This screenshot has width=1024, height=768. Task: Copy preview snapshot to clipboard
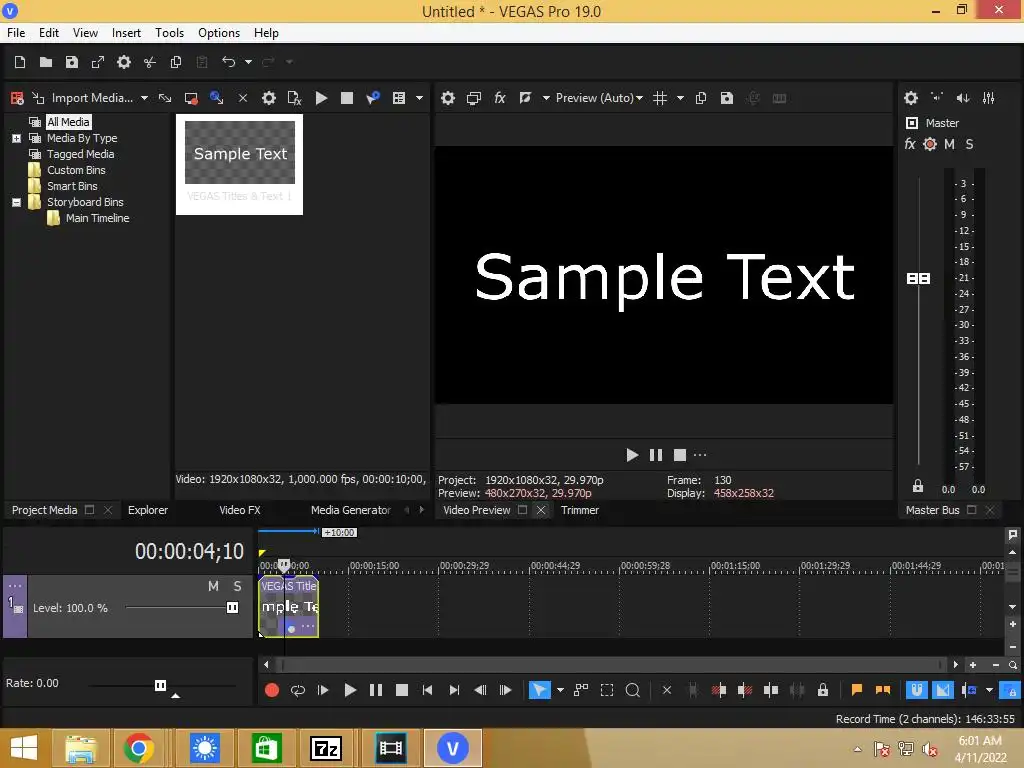(x=701, y=98)
